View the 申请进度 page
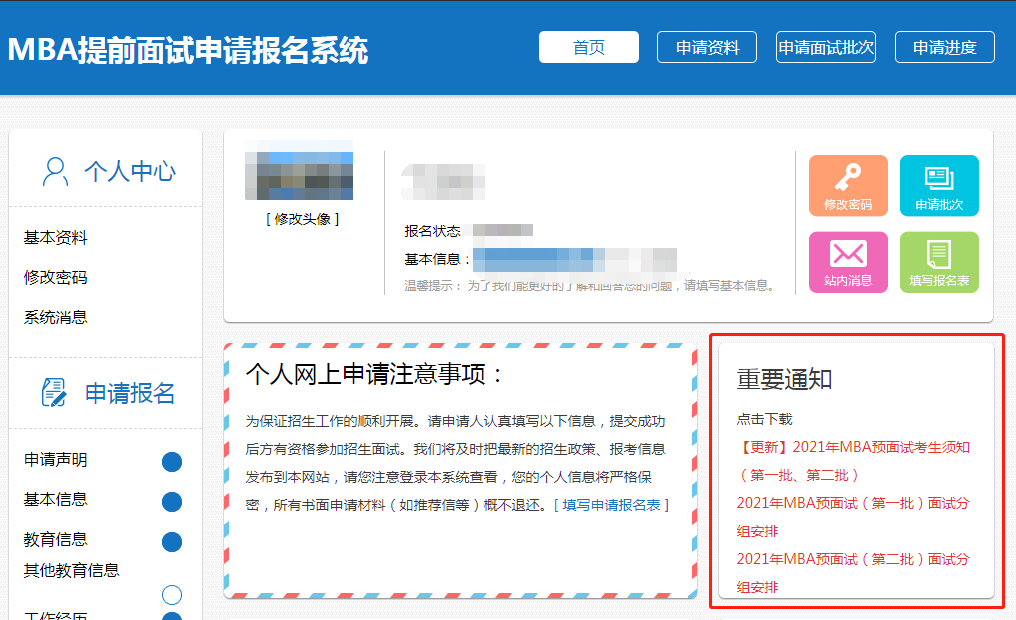This screenshot has height=620, width=1016. [x=945, y=47]
